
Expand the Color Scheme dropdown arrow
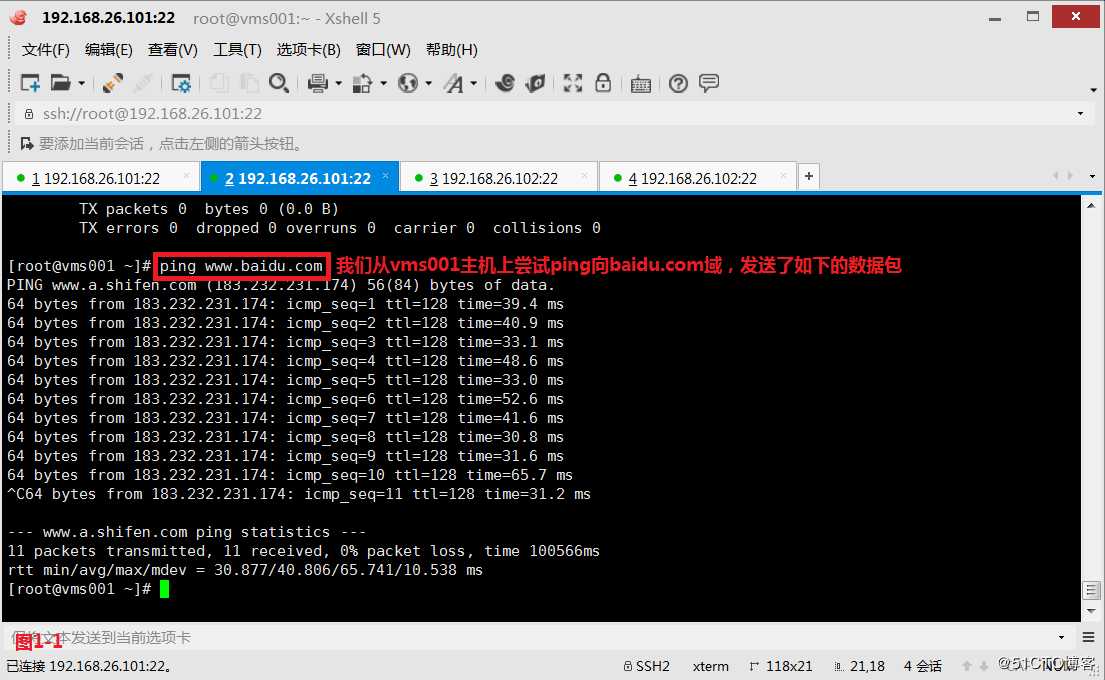[x=384, y=84]
